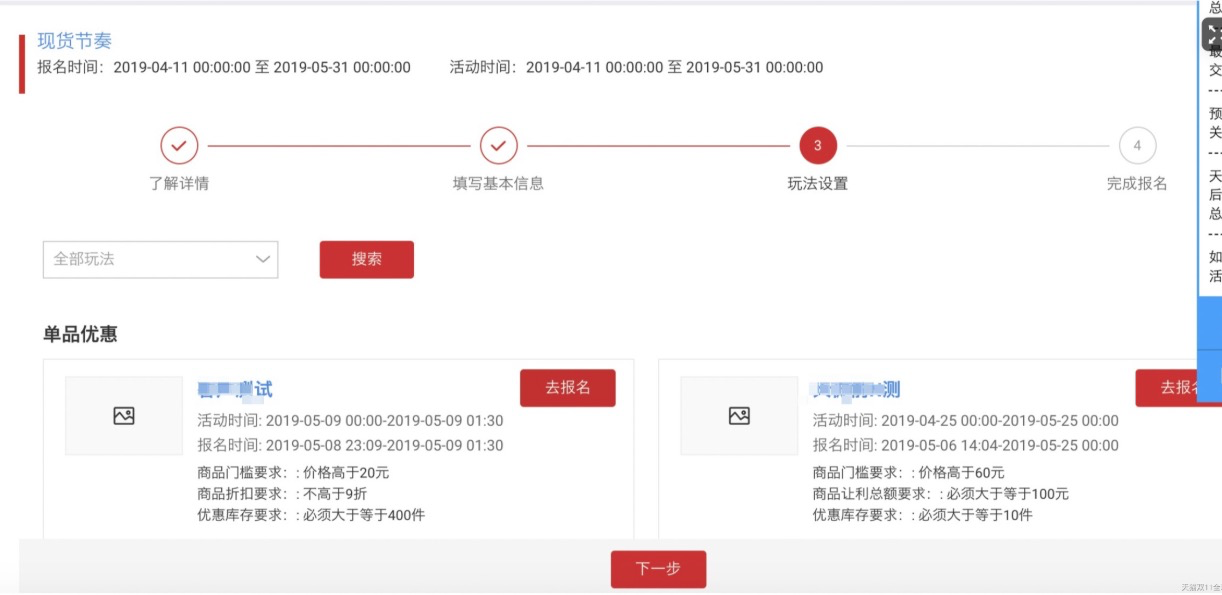This screenshot has width=1222, height=595.
Task: Click the 填写基本信息 step label
Action: point(498,184)
